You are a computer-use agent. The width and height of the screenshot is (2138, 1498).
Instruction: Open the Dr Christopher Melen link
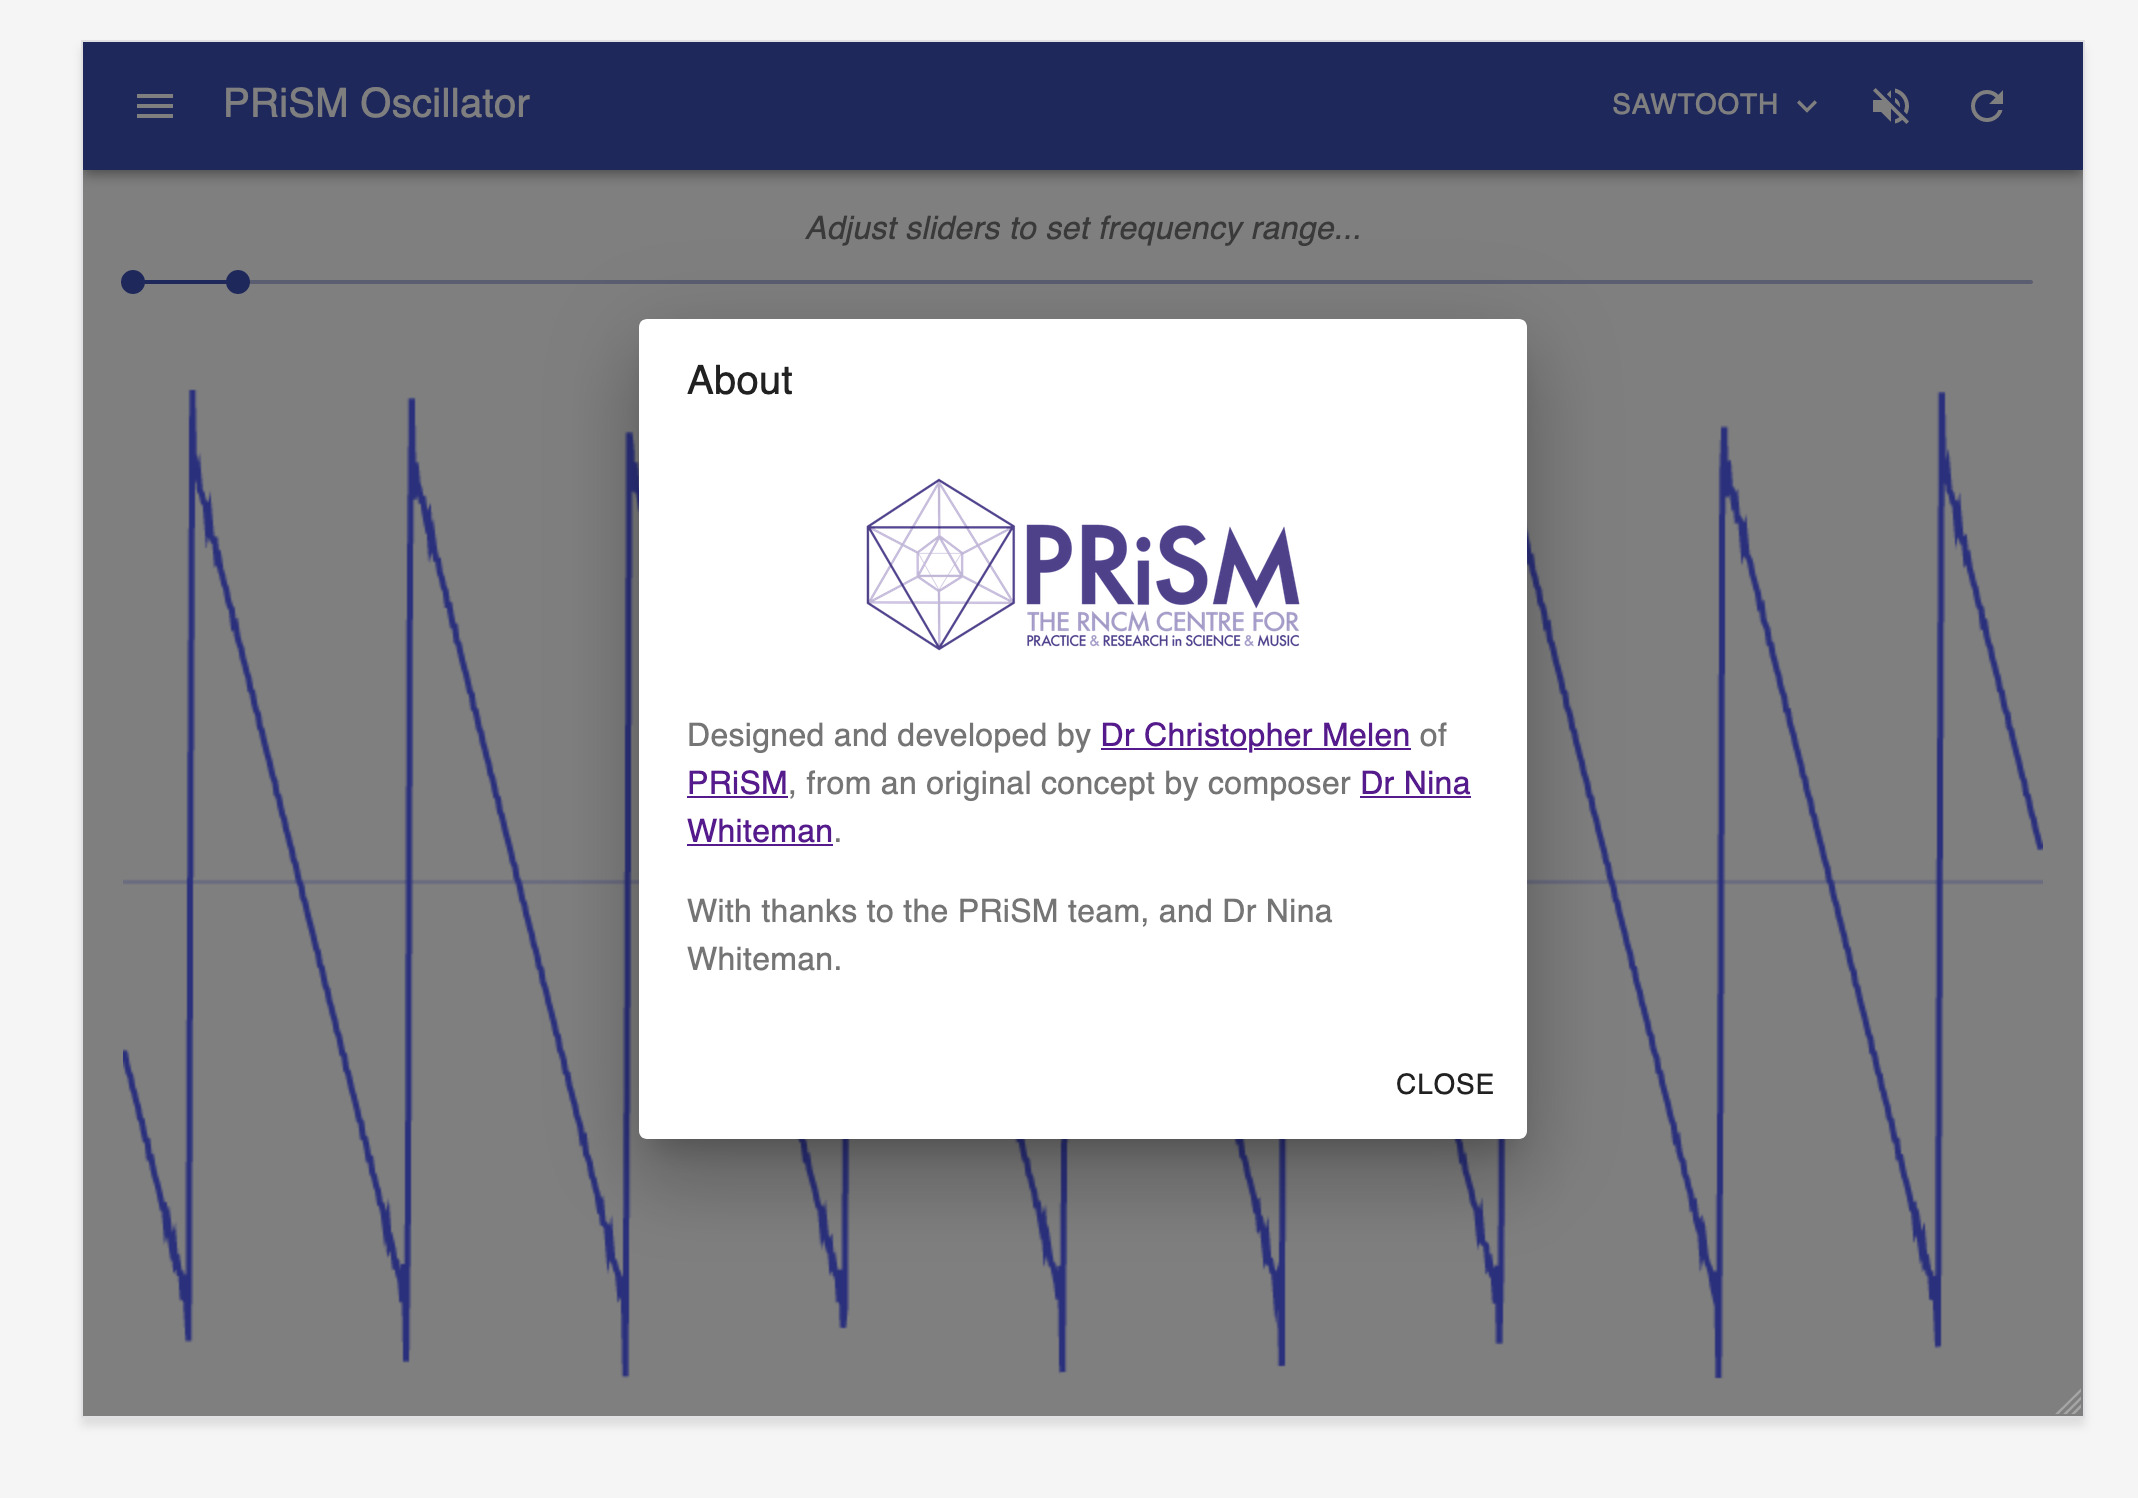click(x=1255, y=735)
